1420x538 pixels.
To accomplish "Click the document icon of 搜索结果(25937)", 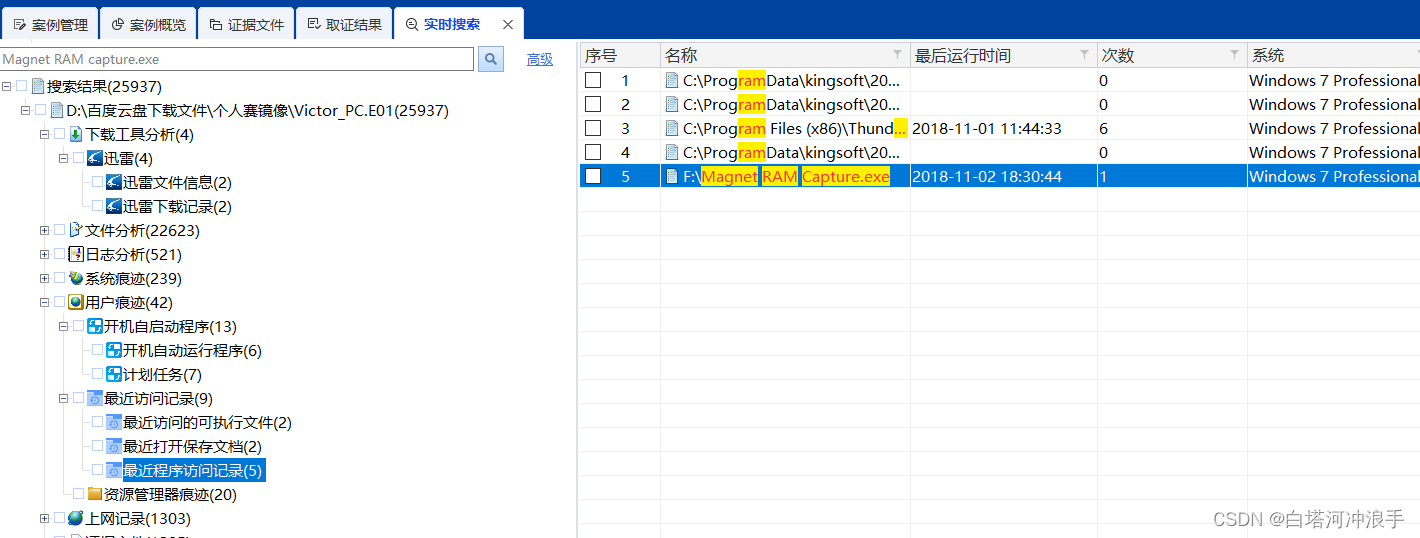I will pos(38,87).
